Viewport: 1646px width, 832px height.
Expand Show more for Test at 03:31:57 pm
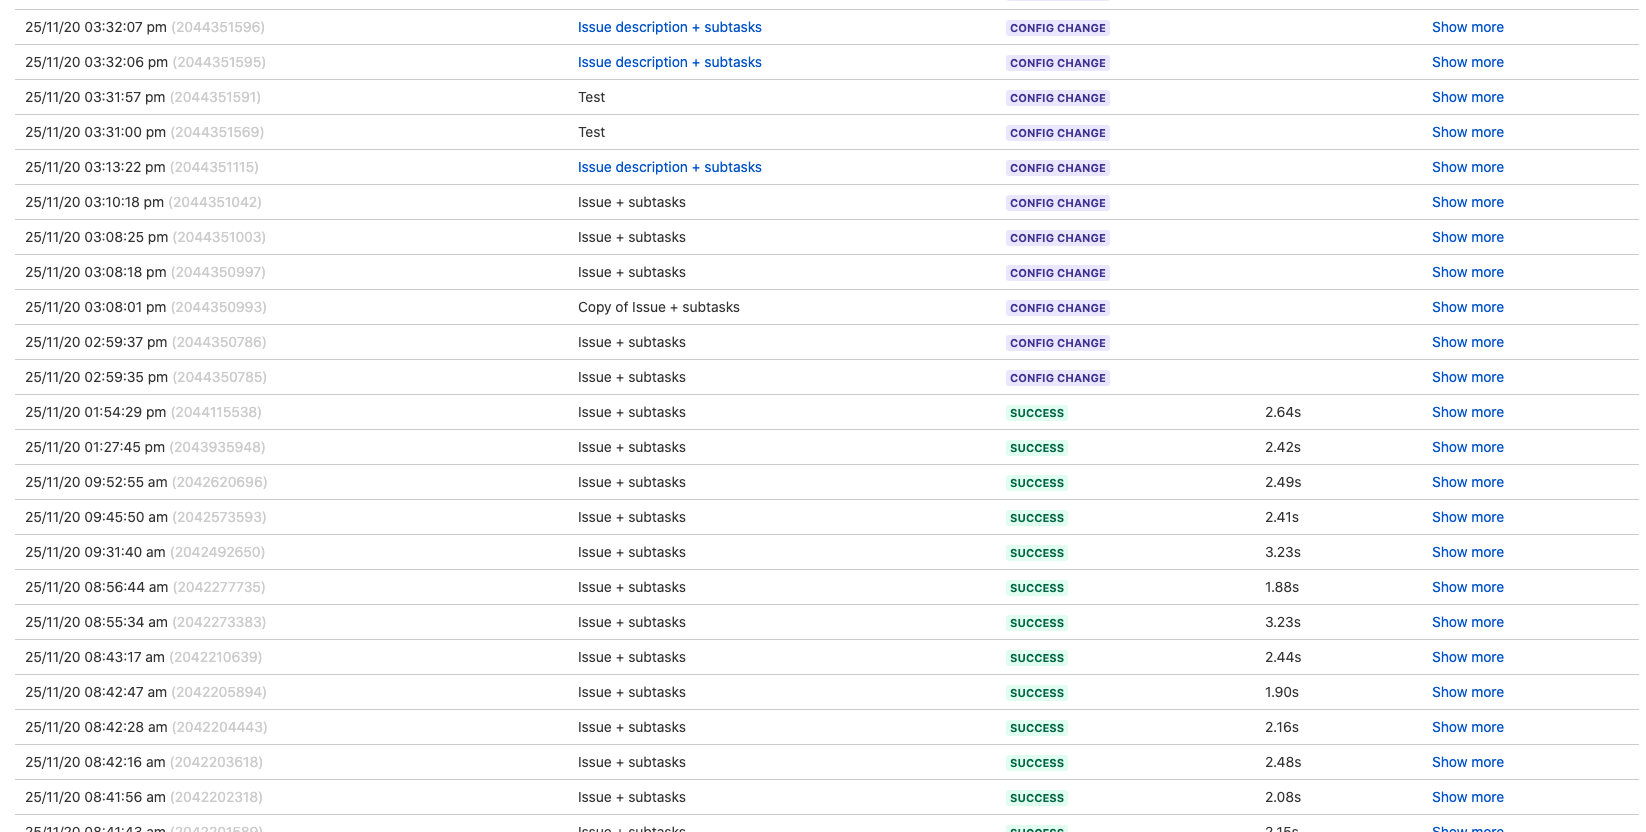(1467, 97)
